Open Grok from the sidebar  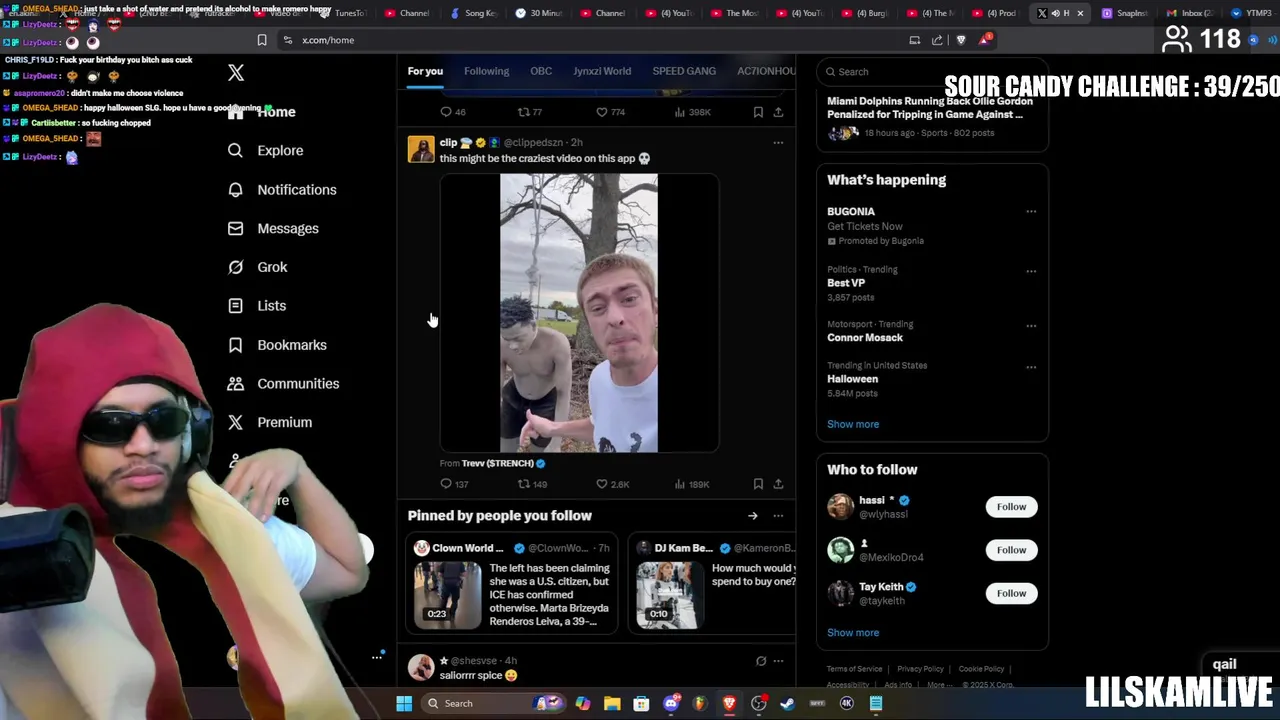tap(257, 267)
